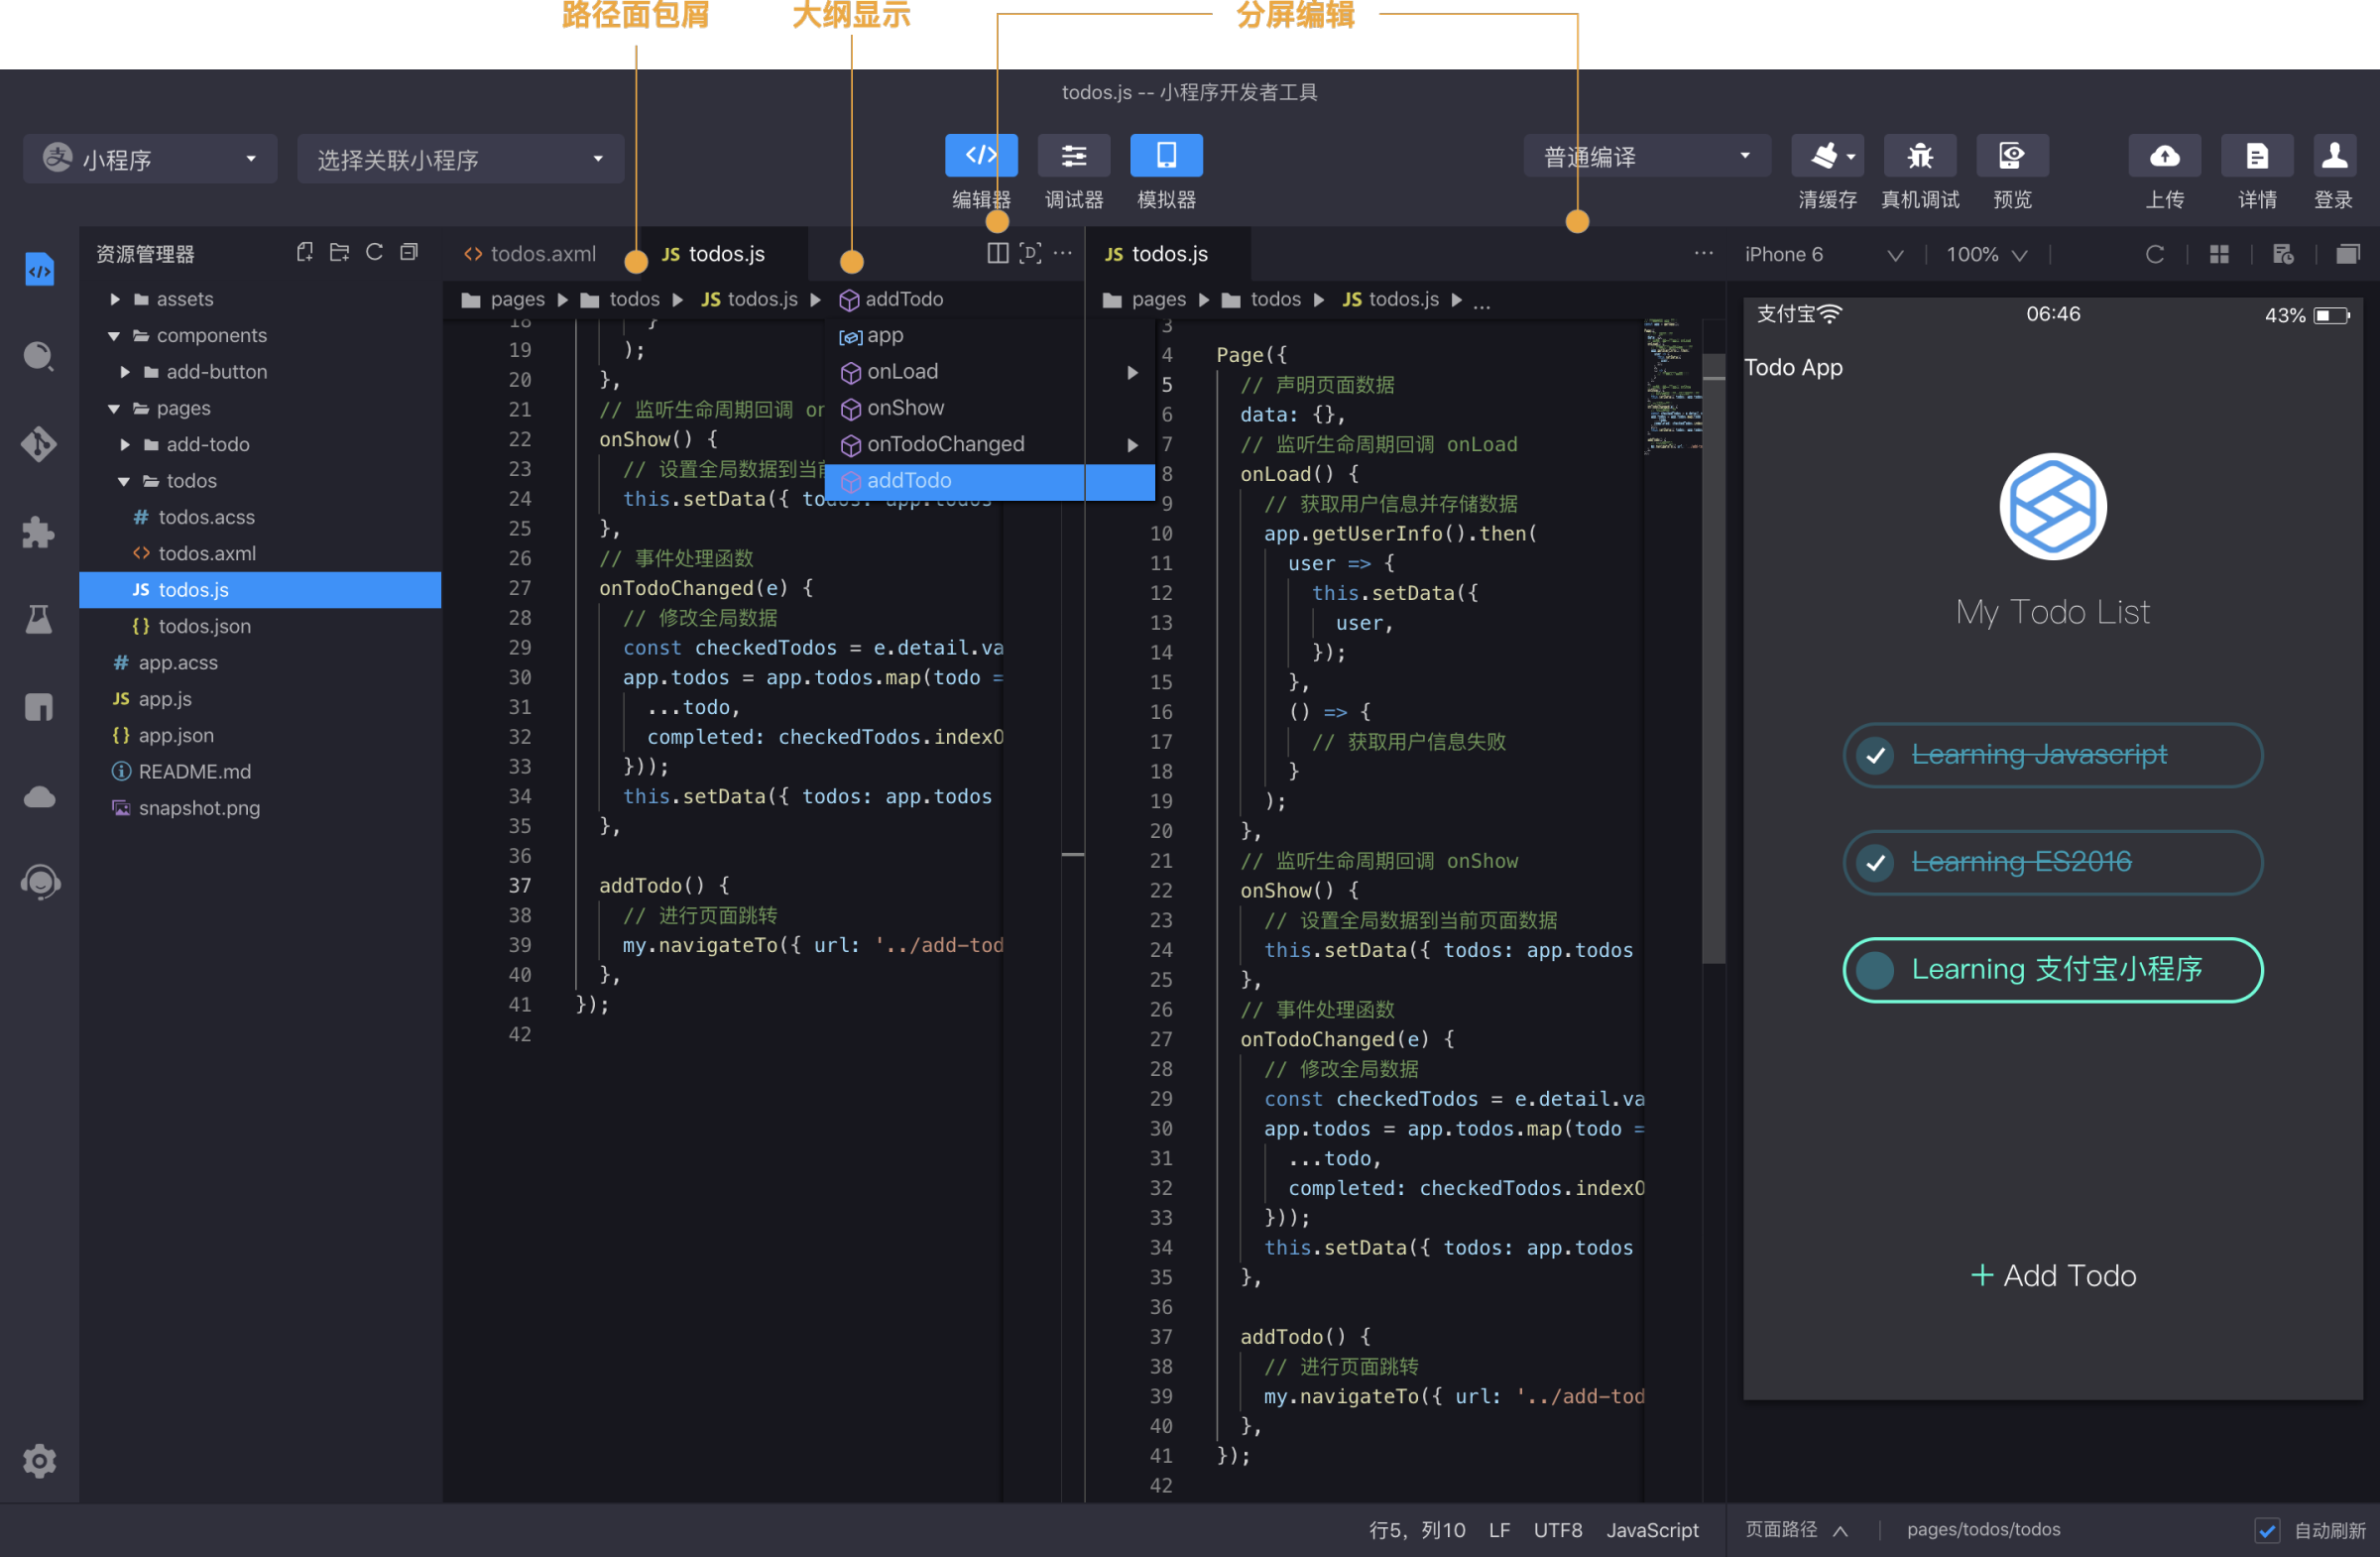Open the 100% zoom dropdown

[1986, 254]
